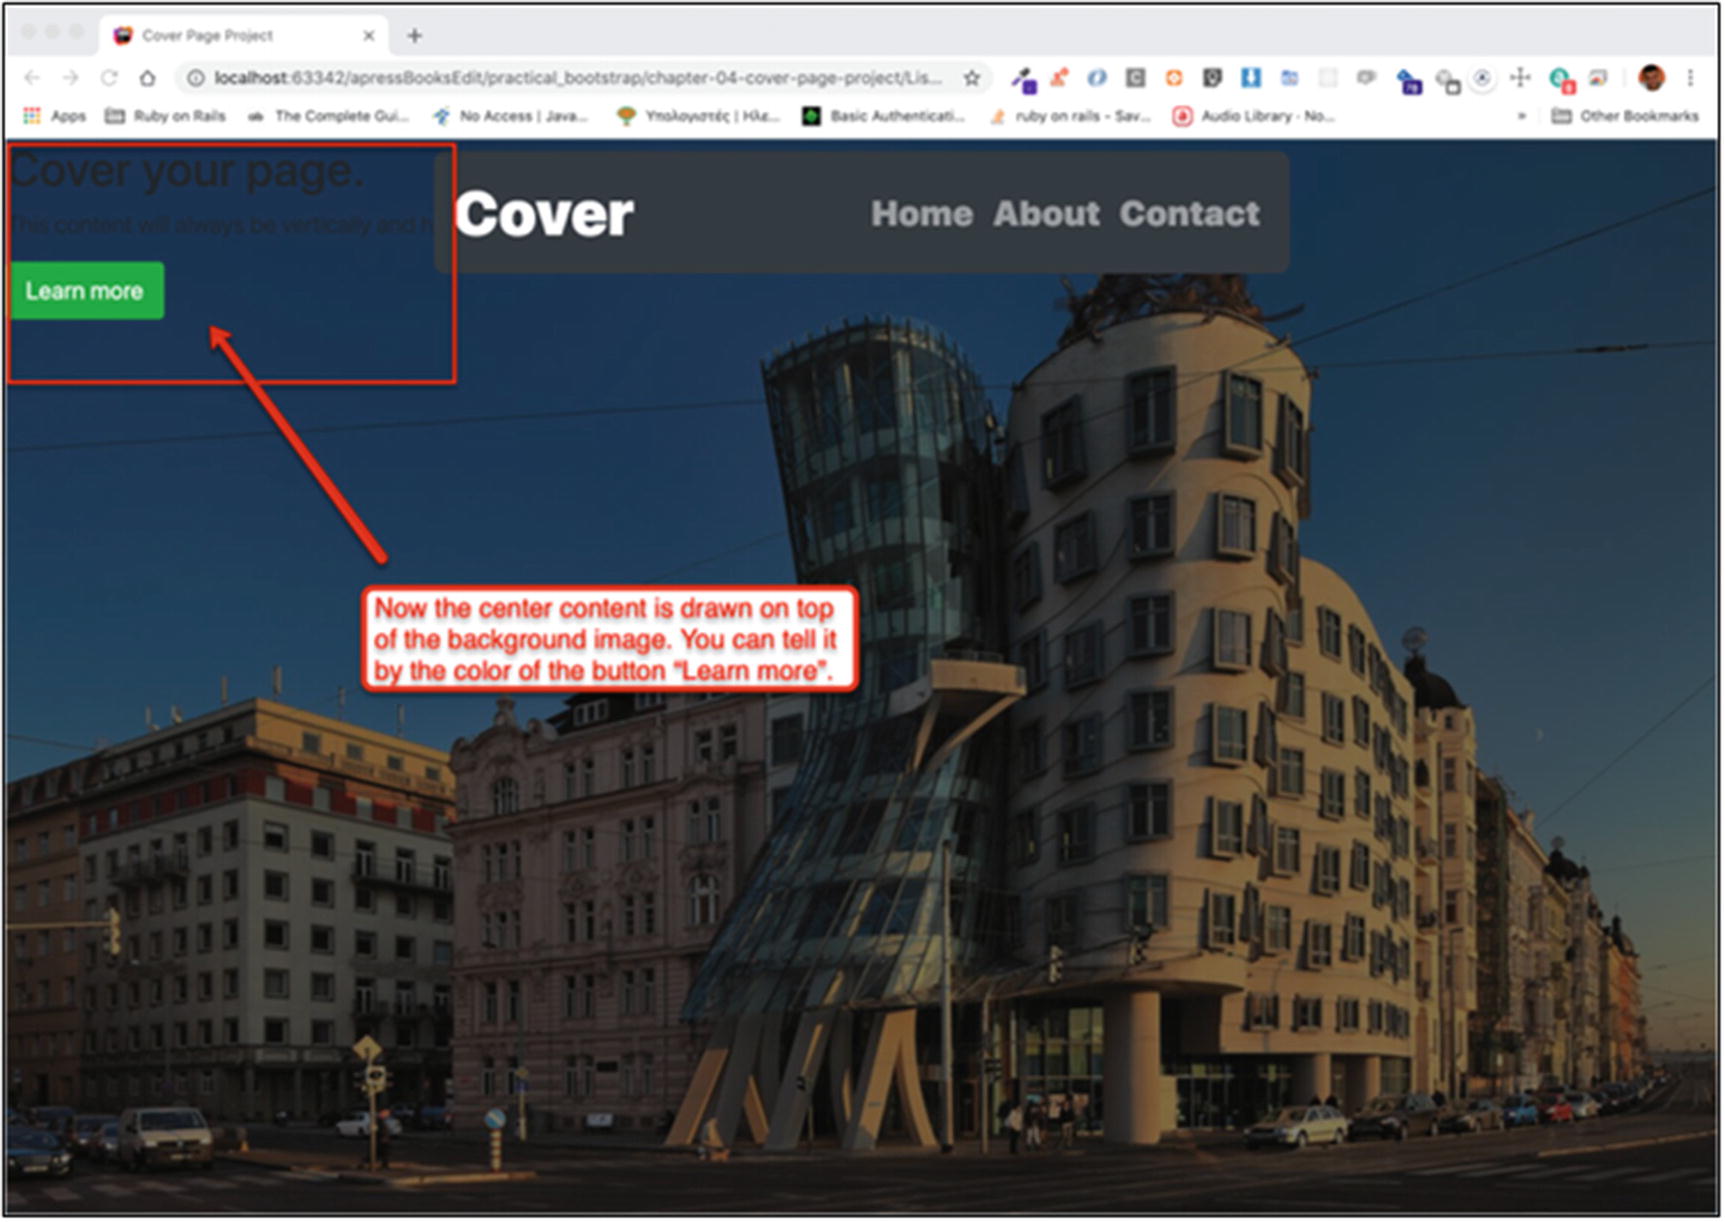Show hidden bookmarks overflow chevron
Image resolution: width=1725 pixels, height=1222 pixels.
tap(1521, 116)
